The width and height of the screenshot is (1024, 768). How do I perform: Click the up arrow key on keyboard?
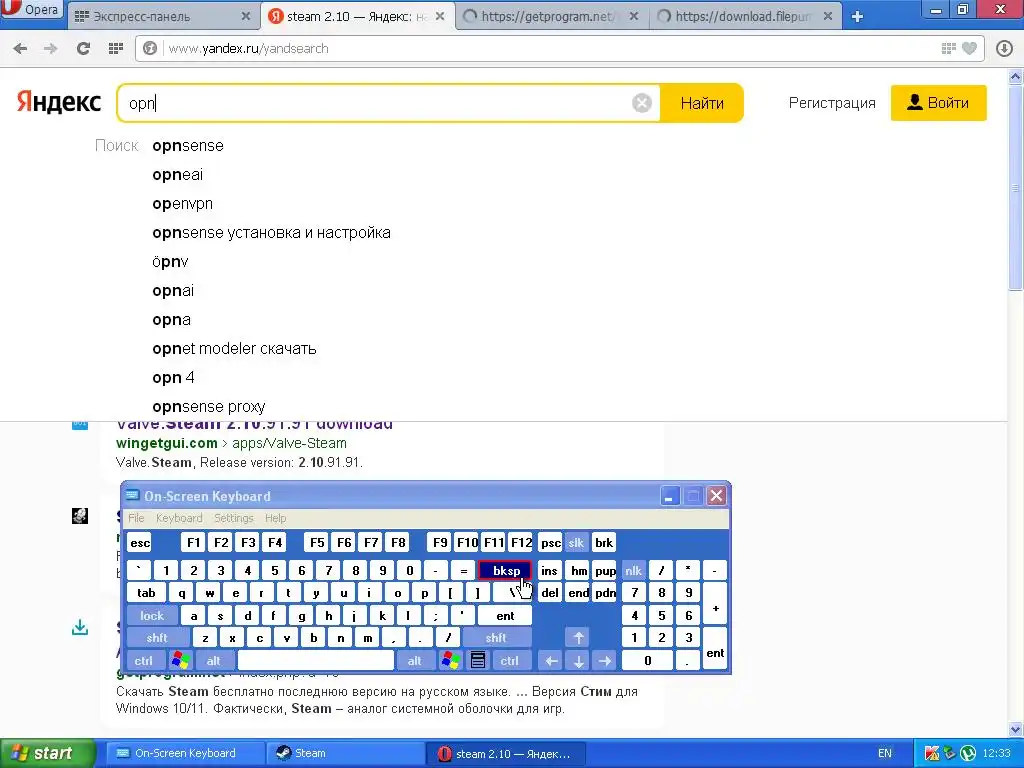tap(578, 638)
